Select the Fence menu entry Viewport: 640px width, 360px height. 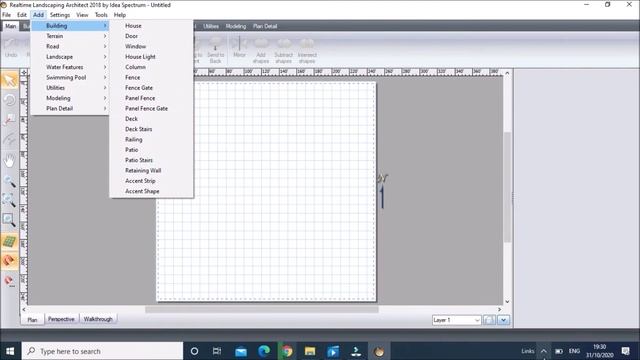(x=151, y=77)
